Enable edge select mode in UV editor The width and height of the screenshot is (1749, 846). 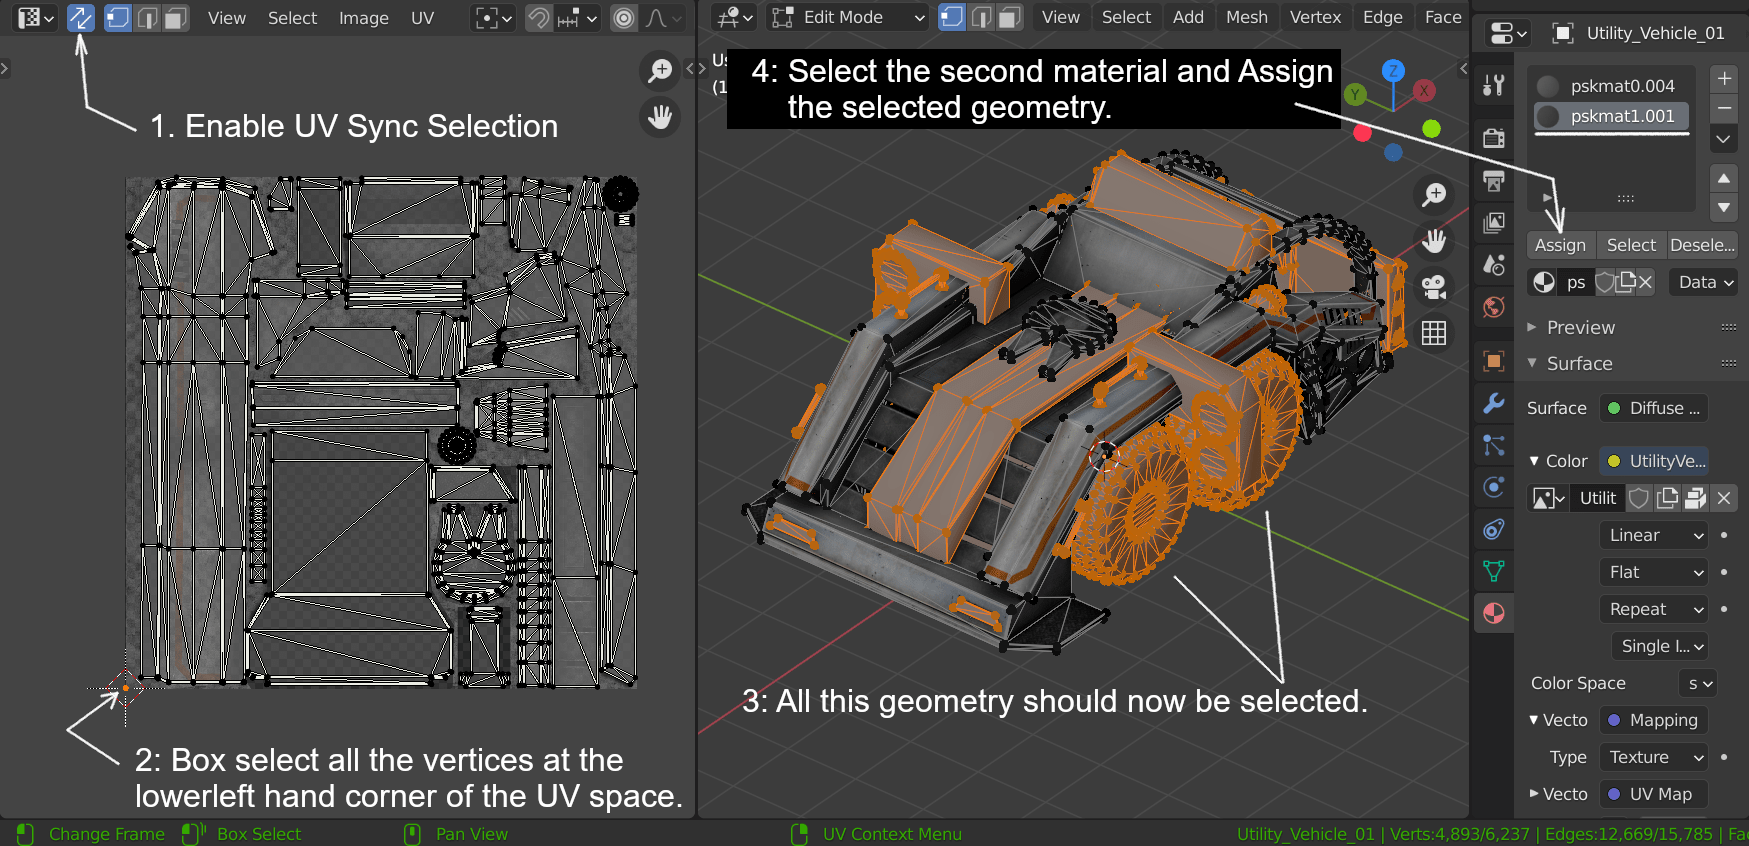click(x=148, y=18)
